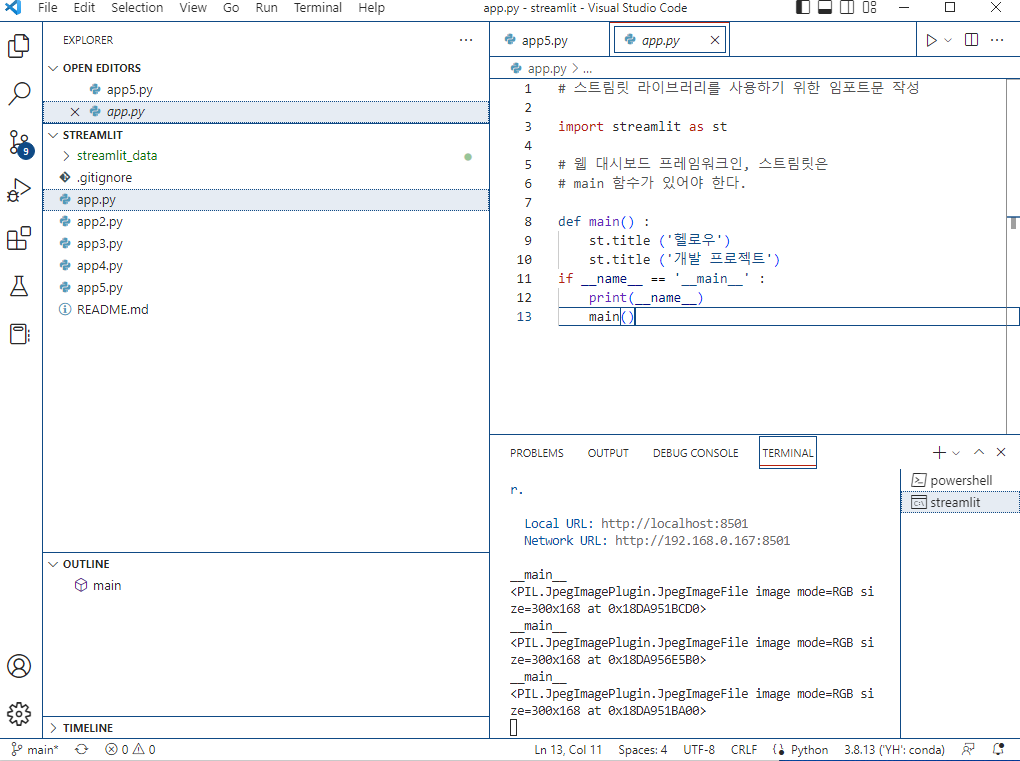Open notifications bell in status bar
This screenshot has width=1020, height=761.
[x=999, y=749]
